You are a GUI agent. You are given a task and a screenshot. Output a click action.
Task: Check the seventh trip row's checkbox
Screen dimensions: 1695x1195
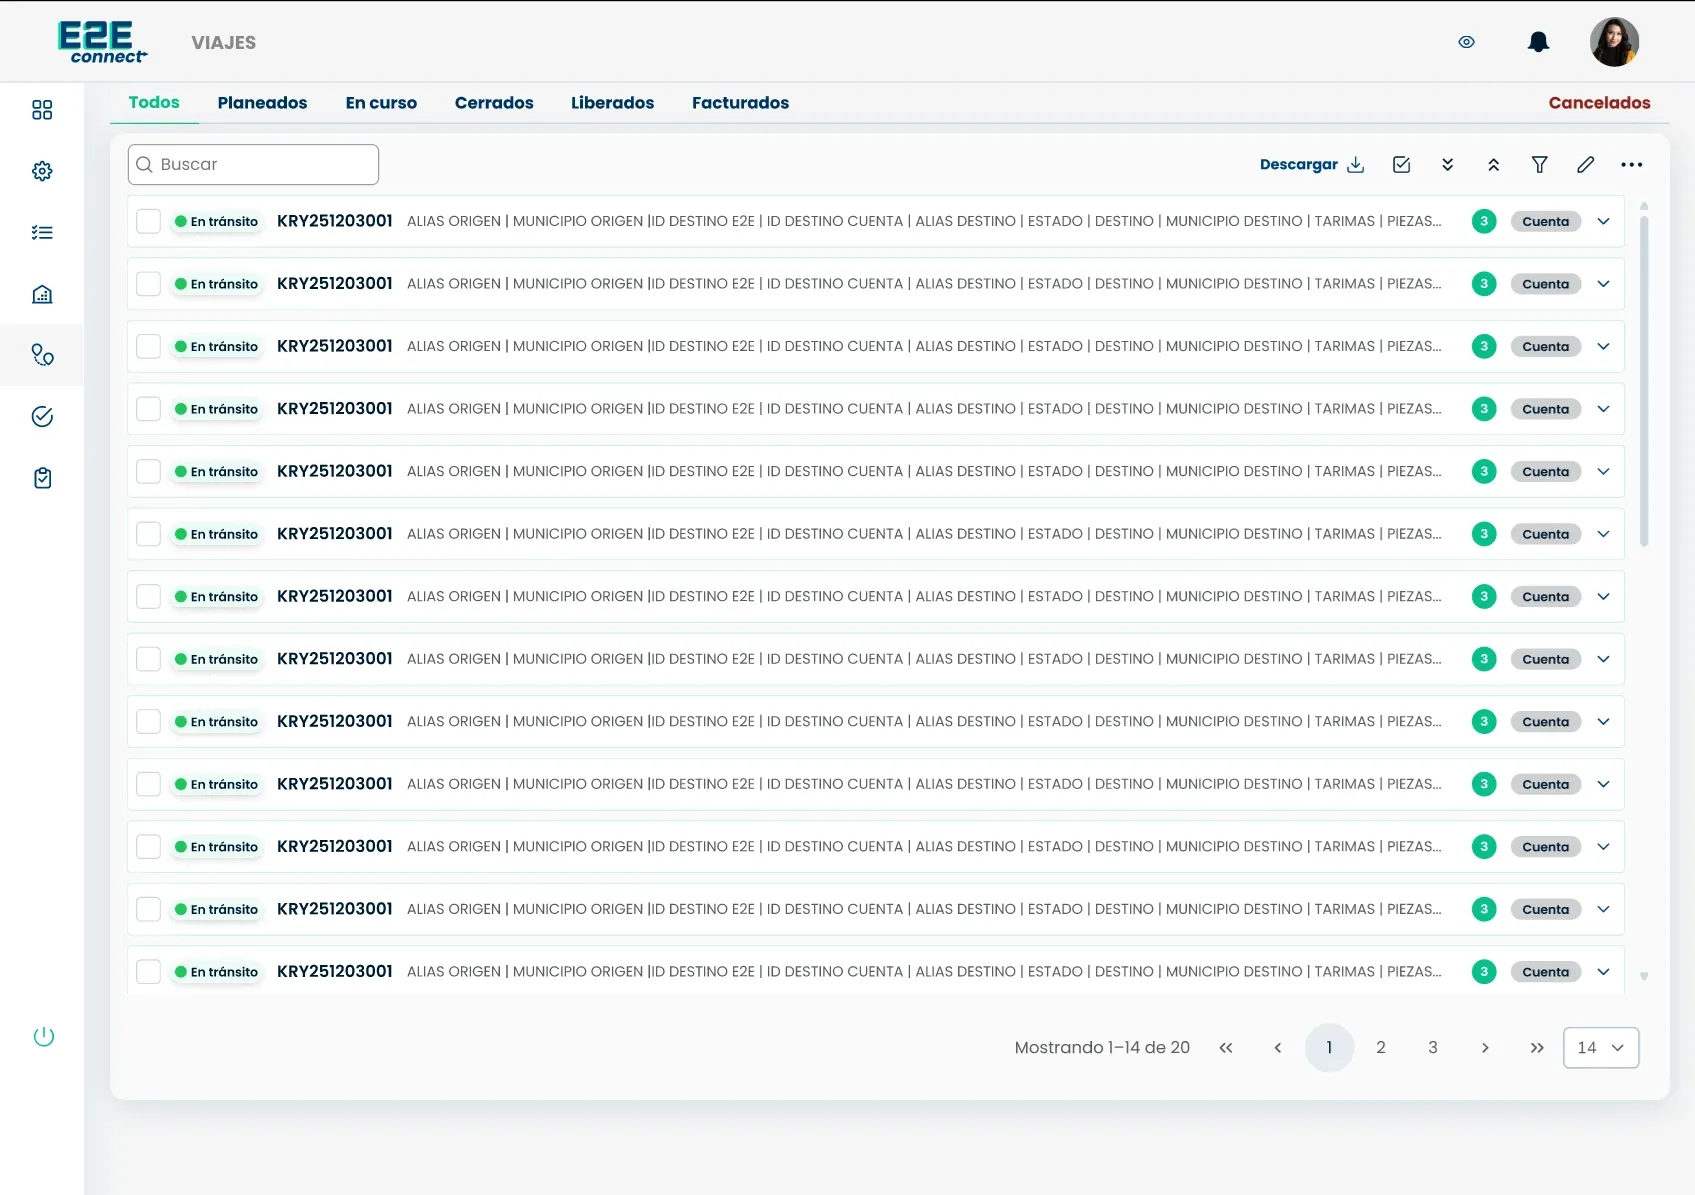pos(149,596)
